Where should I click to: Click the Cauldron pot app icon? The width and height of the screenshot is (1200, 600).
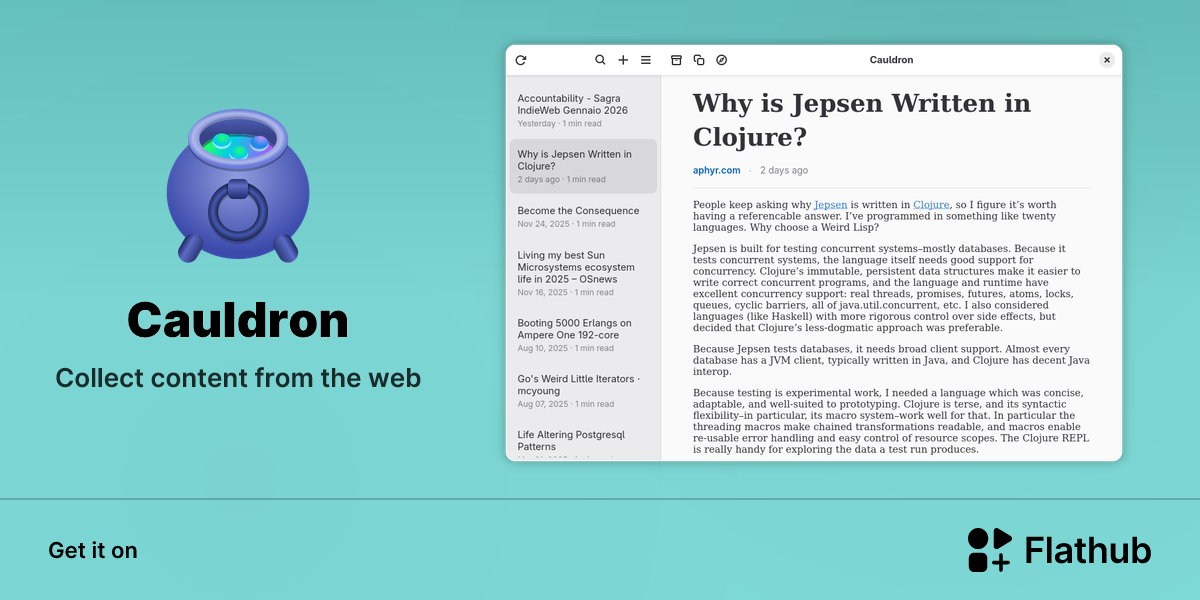click(238, 186)
